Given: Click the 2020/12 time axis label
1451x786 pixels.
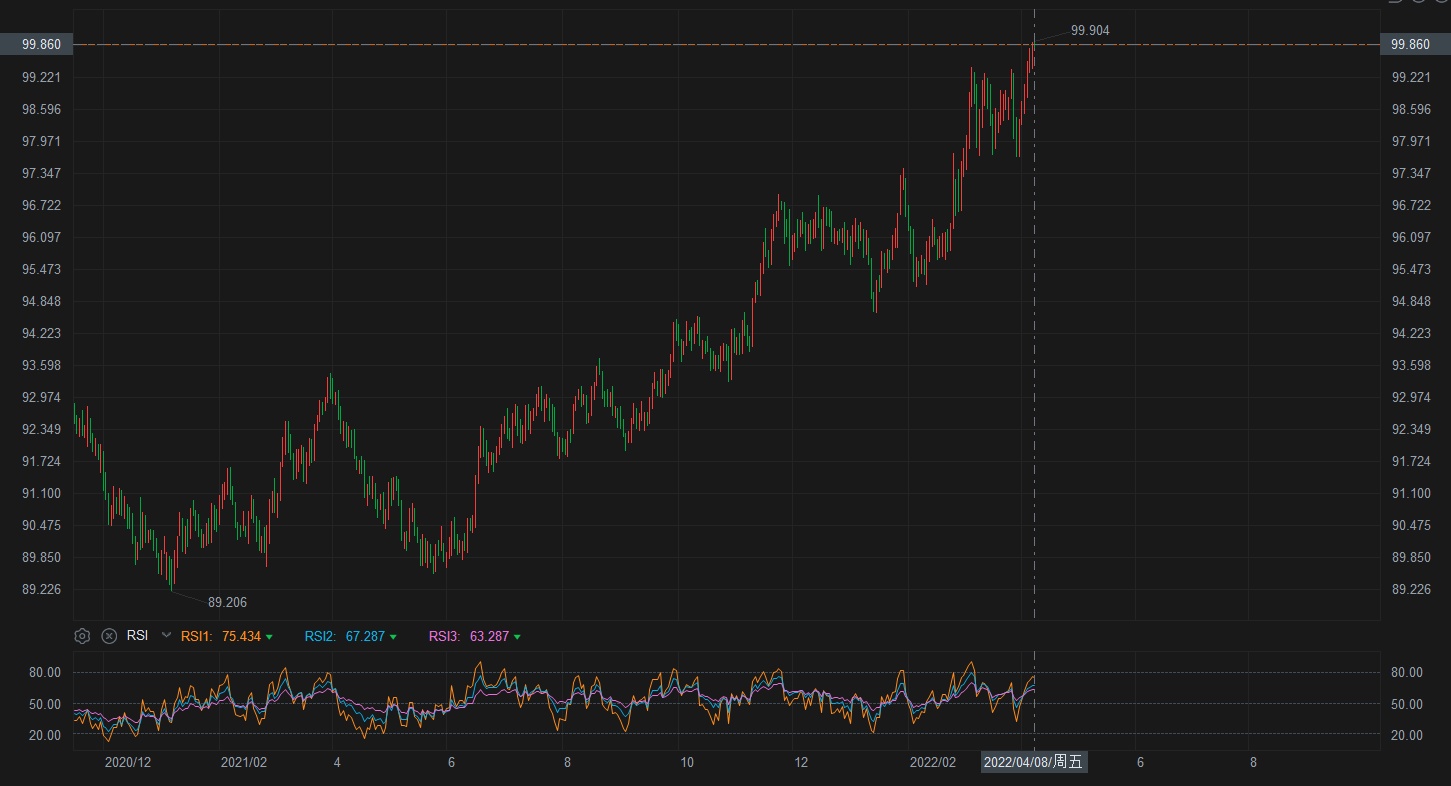Looking at the screenshot, I should (x=128, y=762).
